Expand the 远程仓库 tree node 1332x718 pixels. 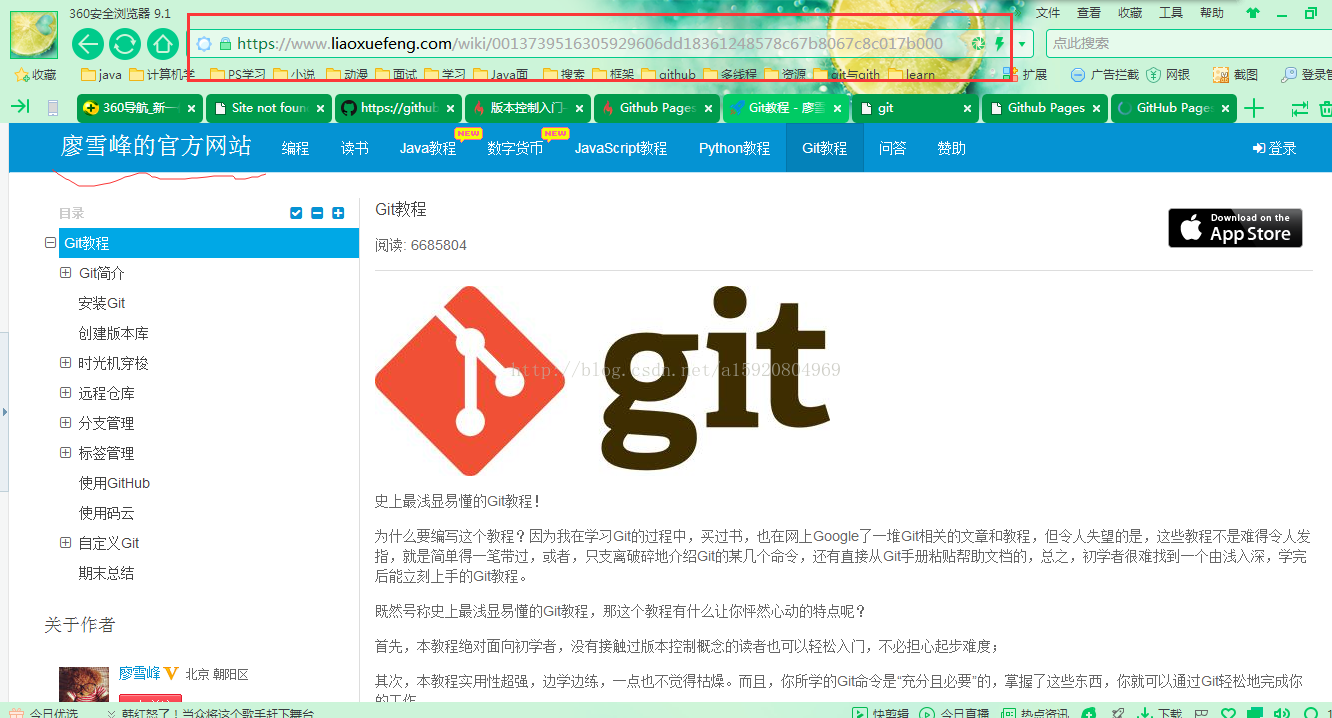pyautogui.click(x=66, y=393)
